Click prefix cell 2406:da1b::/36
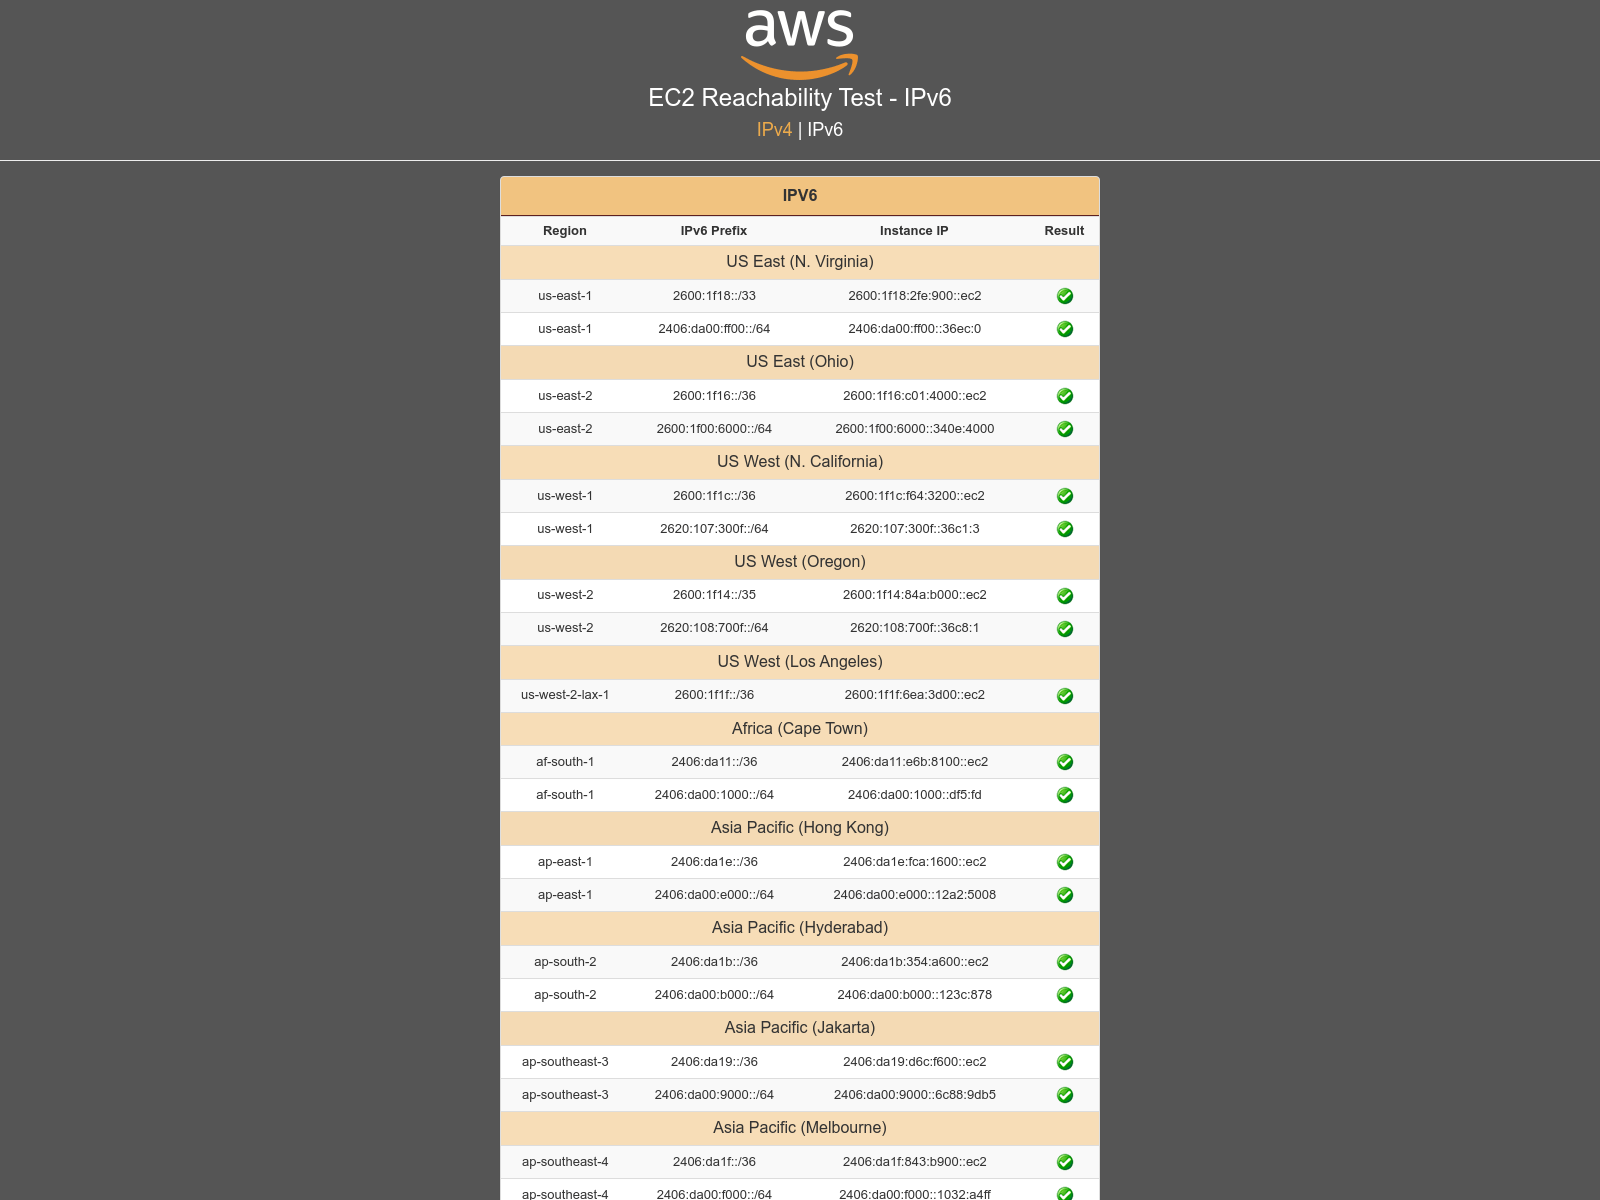The width and height of the screenshot is (1600, 1200). click(x=714, y=962)
